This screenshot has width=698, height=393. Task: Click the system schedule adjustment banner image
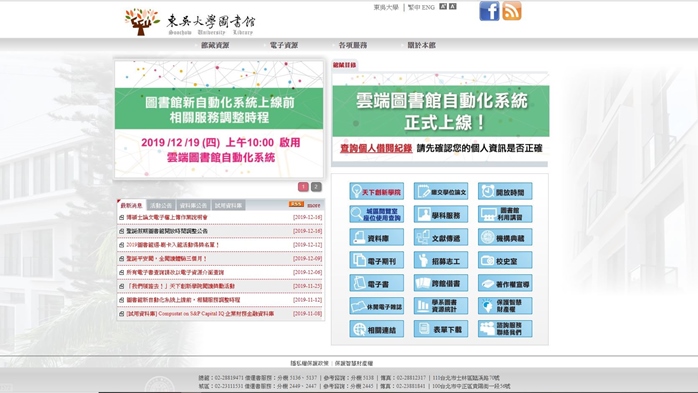219,119
